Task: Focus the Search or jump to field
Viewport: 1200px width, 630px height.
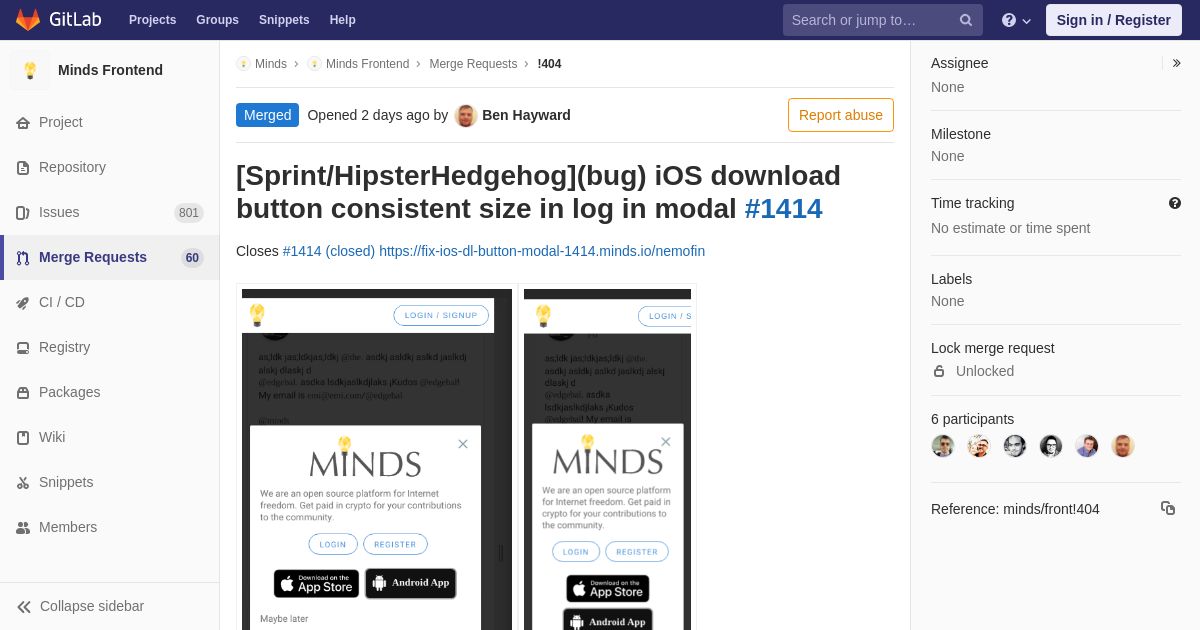Action: [883, 20]
